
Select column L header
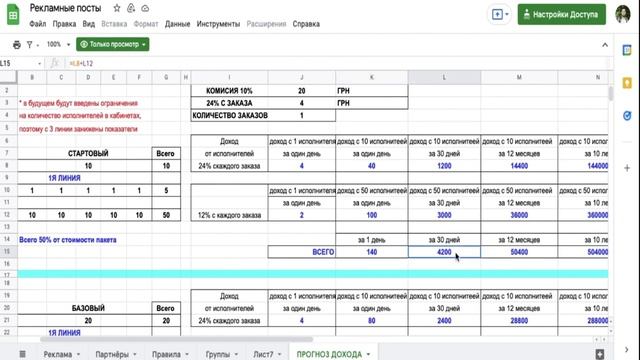(444, 77)
